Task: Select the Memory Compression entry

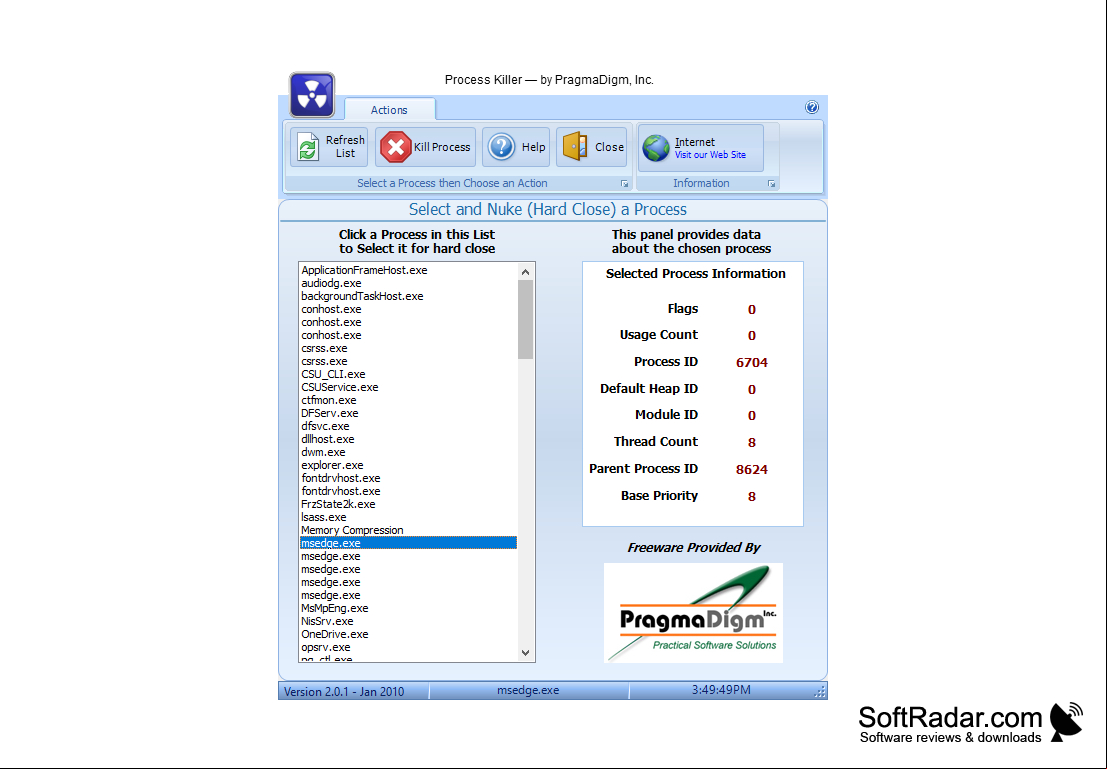Action: pyautogui.click(x=408, y=530)
